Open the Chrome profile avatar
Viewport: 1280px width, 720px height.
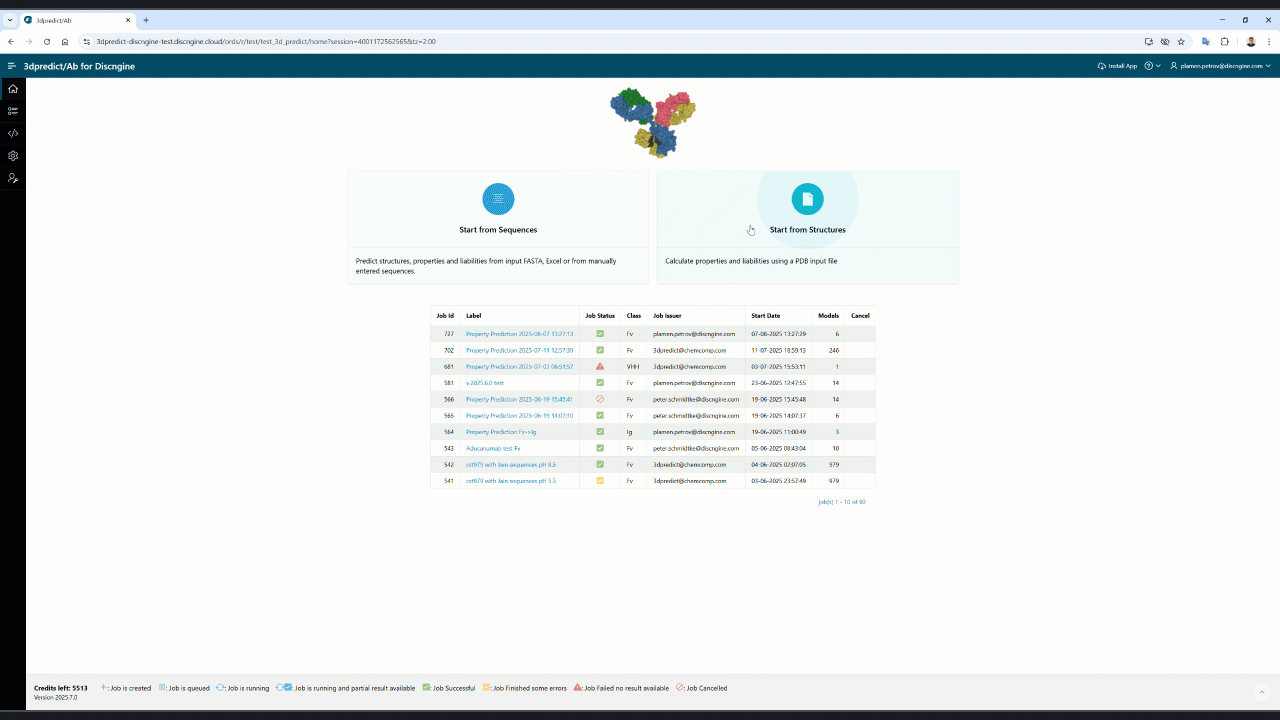pos(1250,42)
